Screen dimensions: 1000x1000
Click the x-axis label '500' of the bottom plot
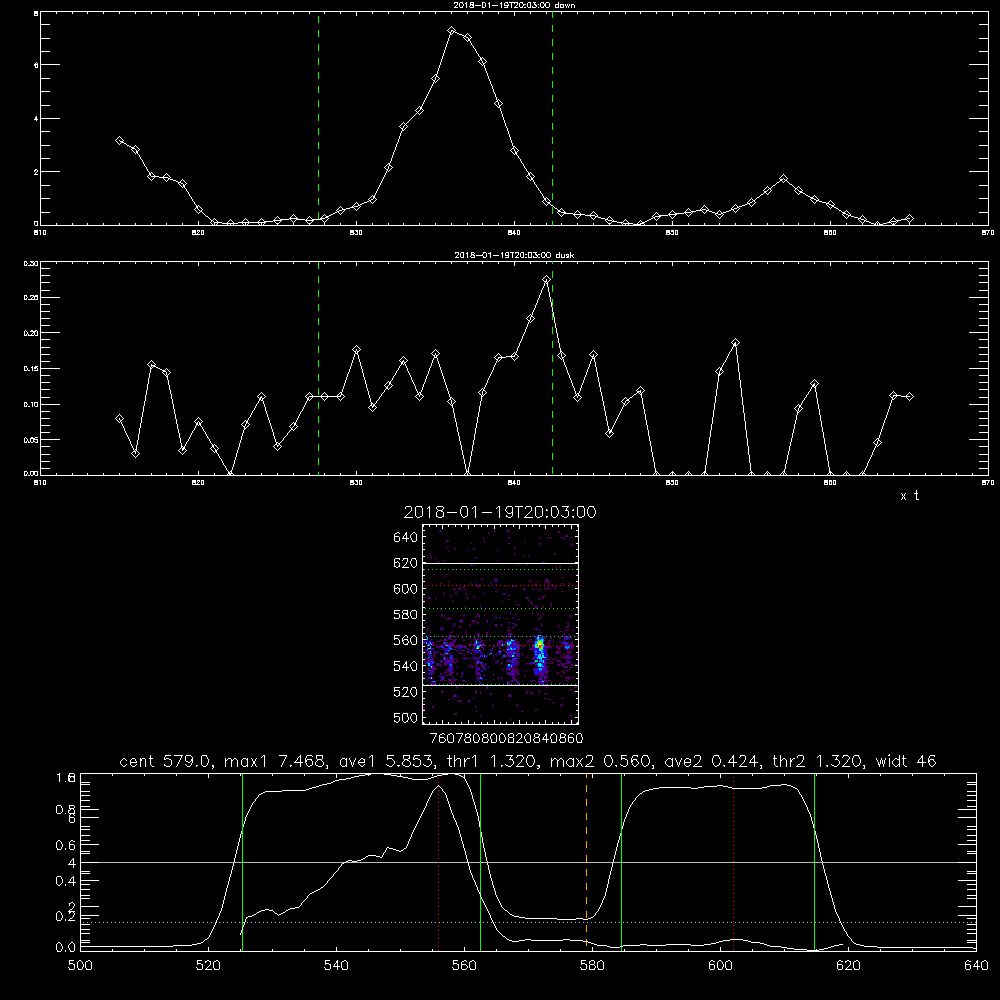[x=80, y=965]
